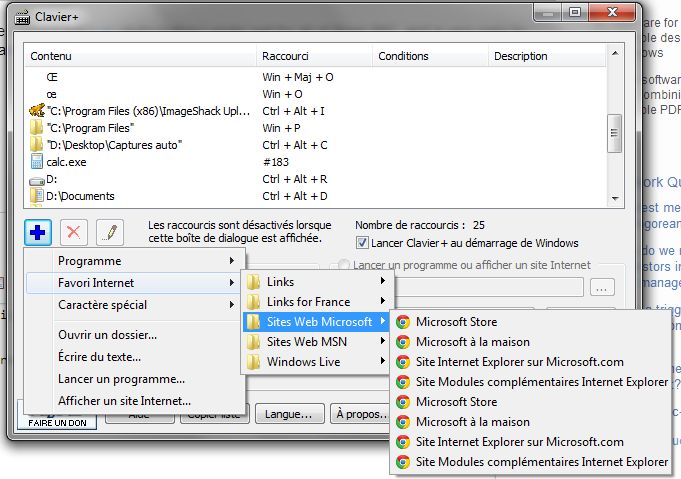Select the first Microsoft Store favorite
Viewport: 681px width, 479px height.
point(530,322)
